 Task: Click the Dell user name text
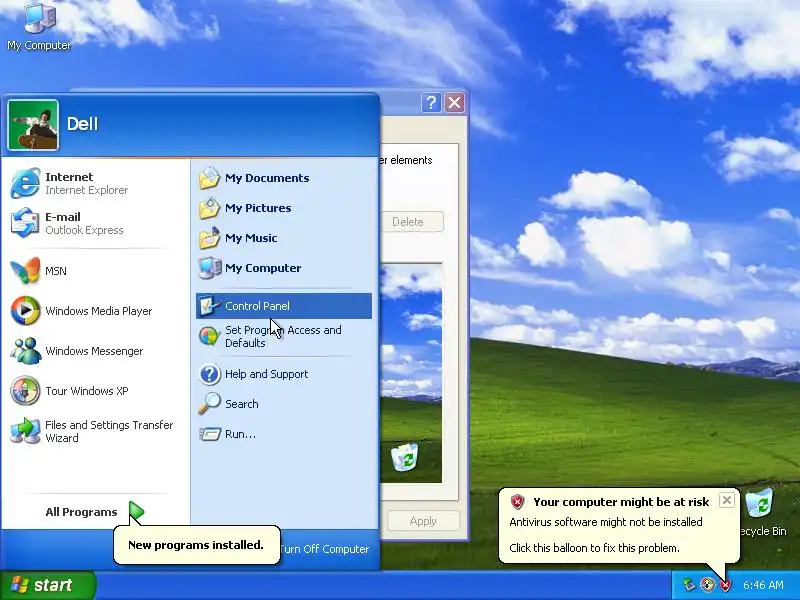click(82, 124)
